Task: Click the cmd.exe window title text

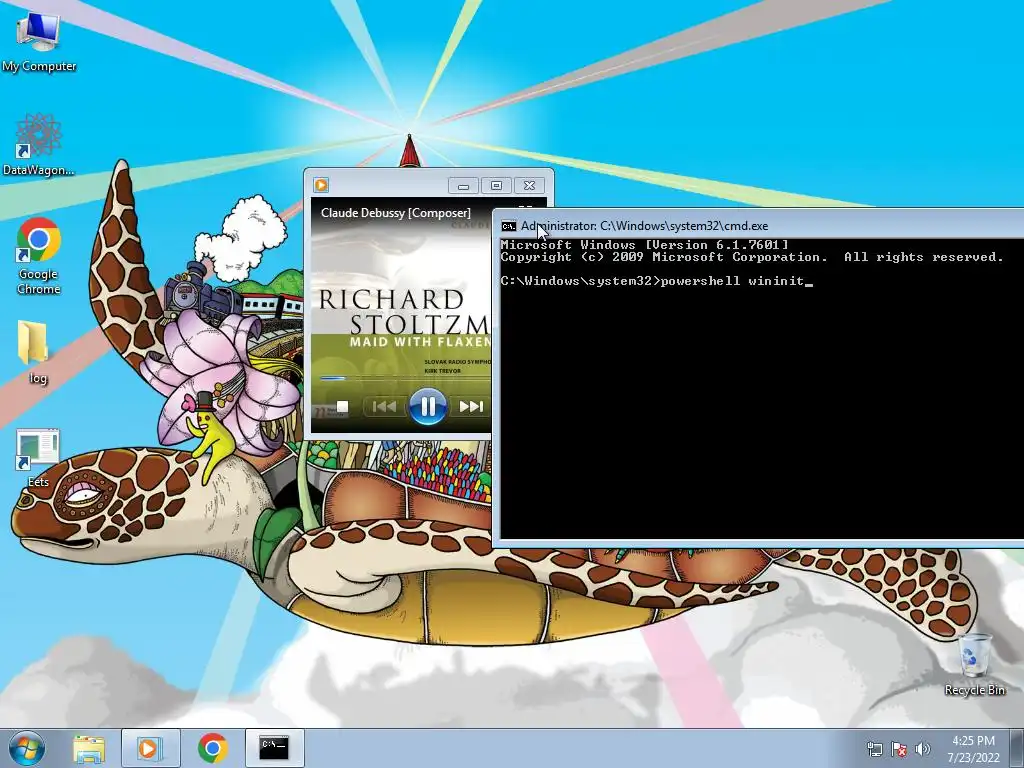Action: coord(644,226)
